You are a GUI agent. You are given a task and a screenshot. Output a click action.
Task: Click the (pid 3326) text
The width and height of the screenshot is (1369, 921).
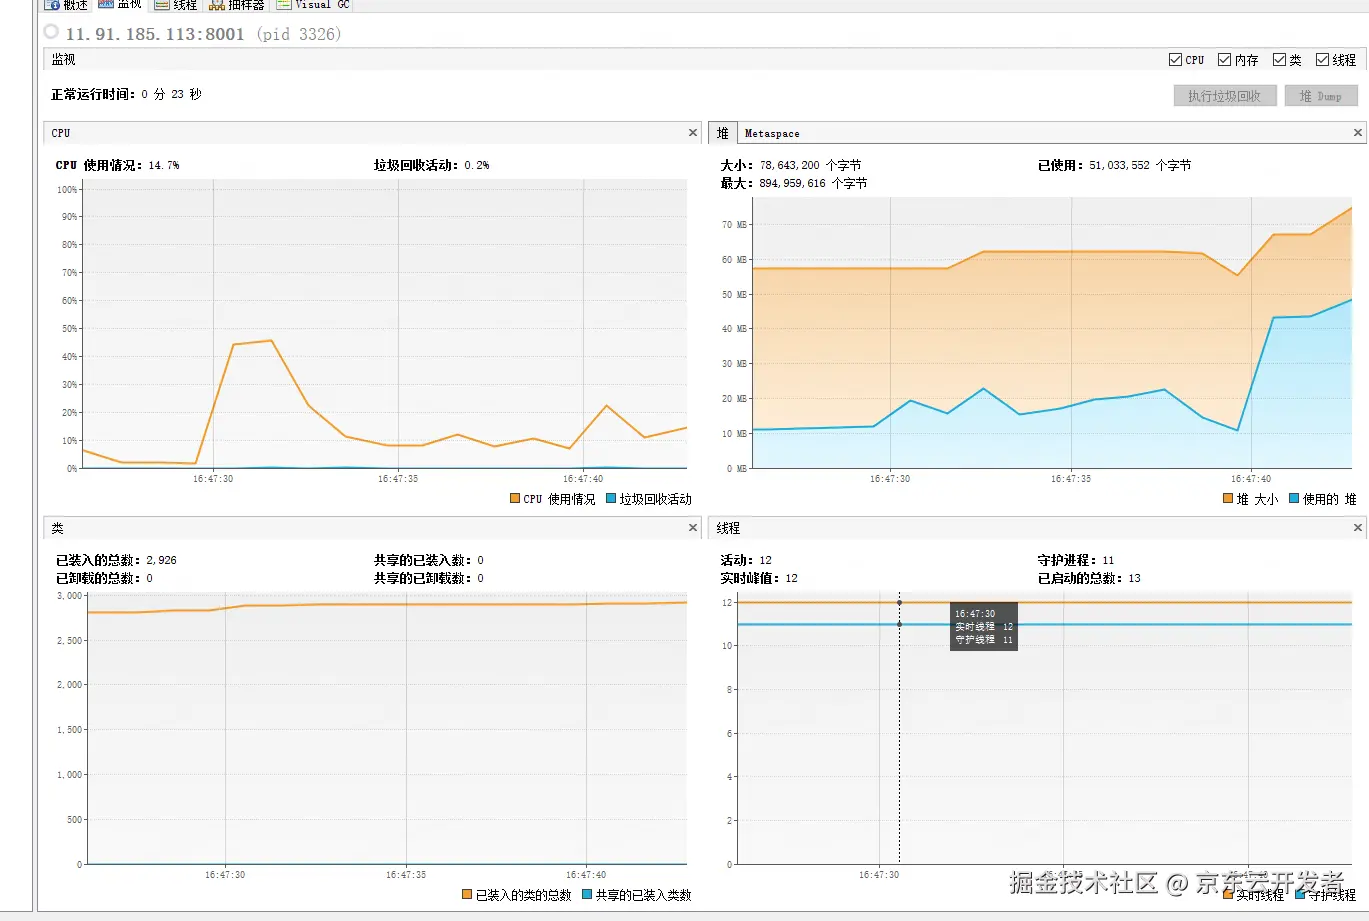(298, 34)
